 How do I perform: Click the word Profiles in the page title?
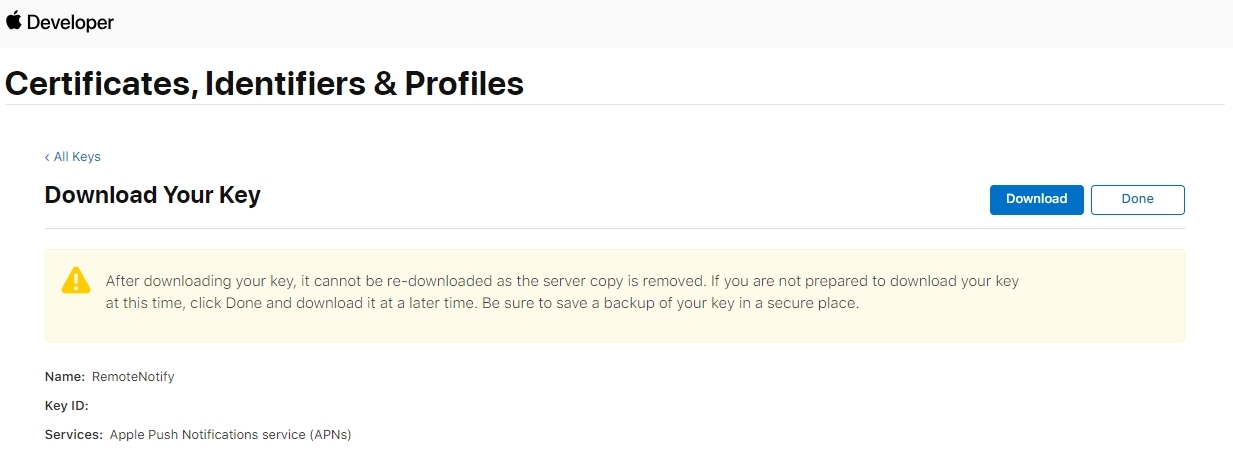464,83
